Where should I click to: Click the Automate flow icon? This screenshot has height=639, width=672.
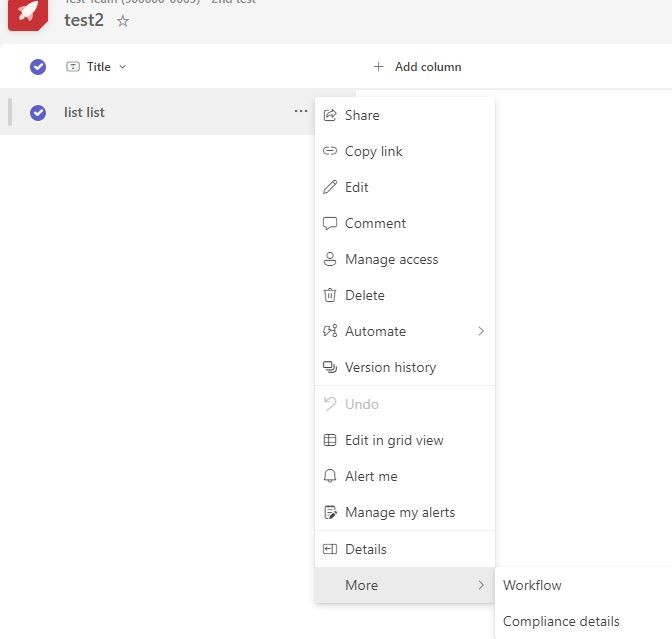tap(330, 331)
